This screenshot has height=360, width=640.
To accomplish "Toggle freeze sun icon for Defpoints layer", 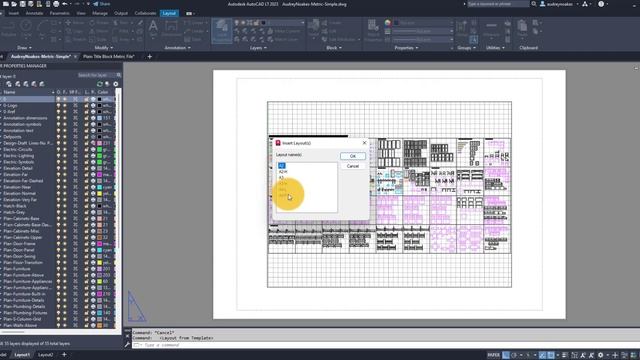I will (65, 137).
